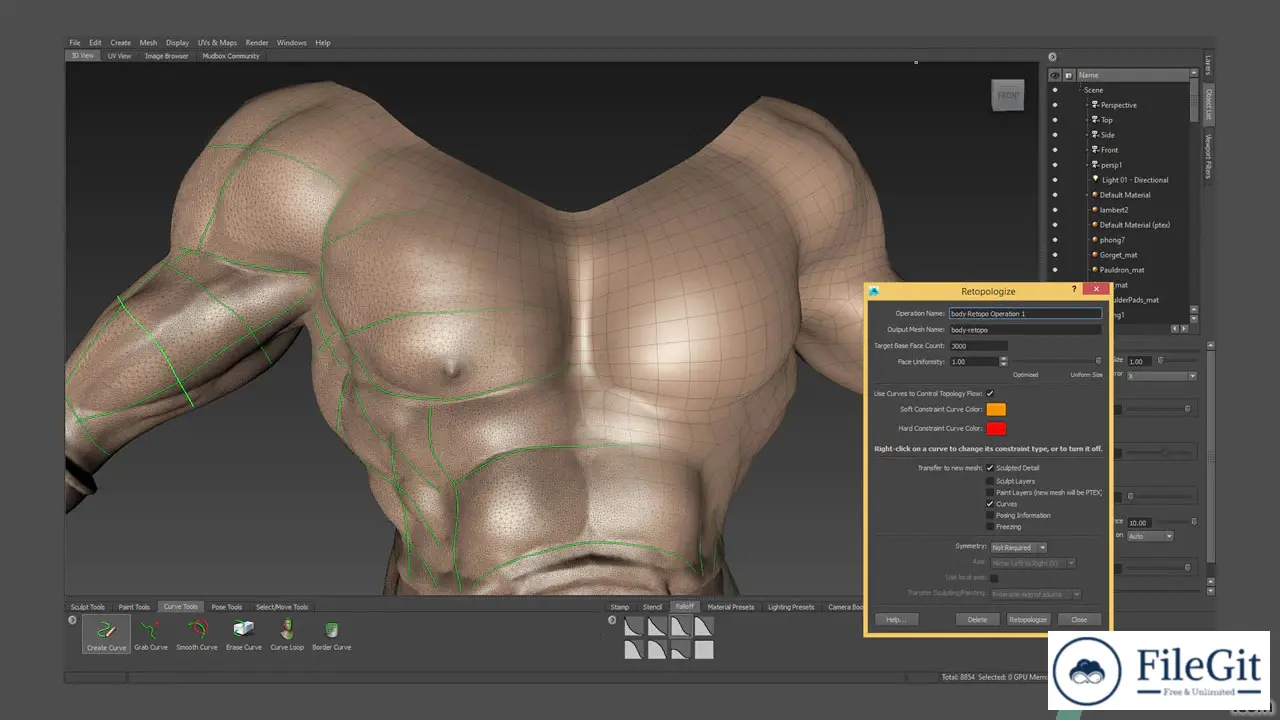Check the Paint Layers option
1280x720 pixels.
click(990, 493)
